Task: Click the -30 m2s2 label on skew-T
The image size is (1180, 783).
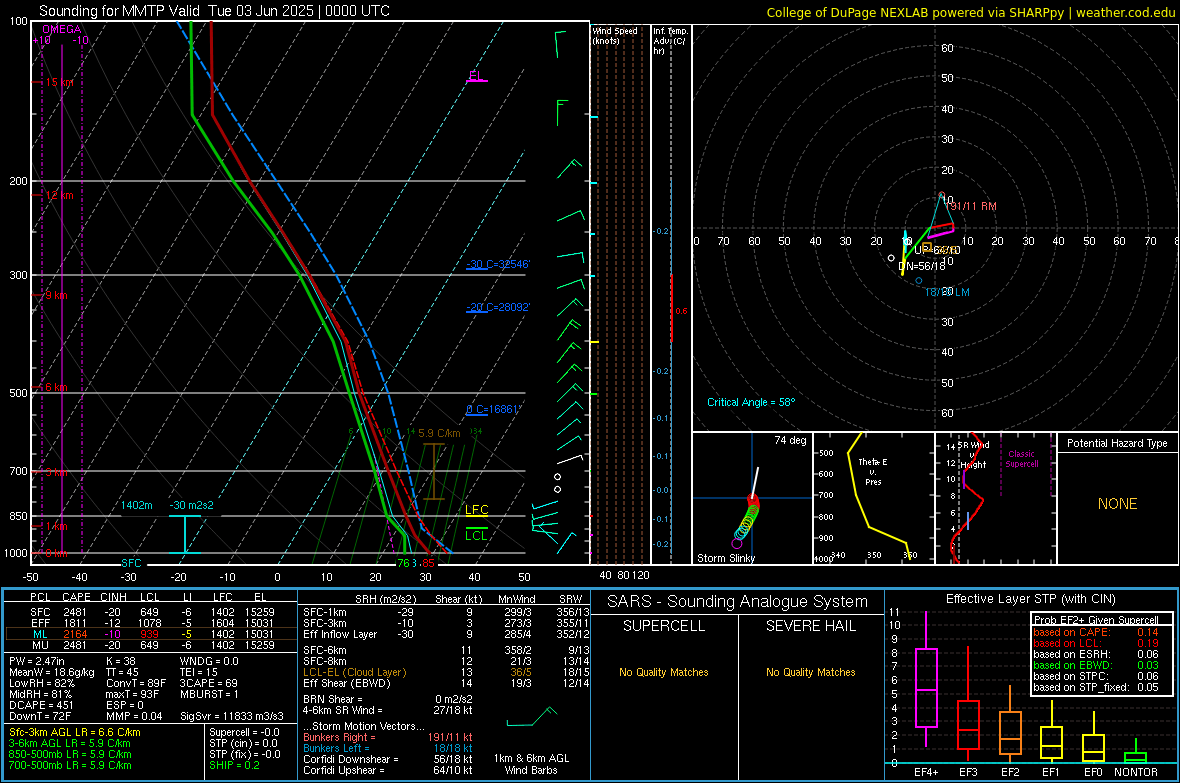Action: pyautogui.click(x=191, y=505)
